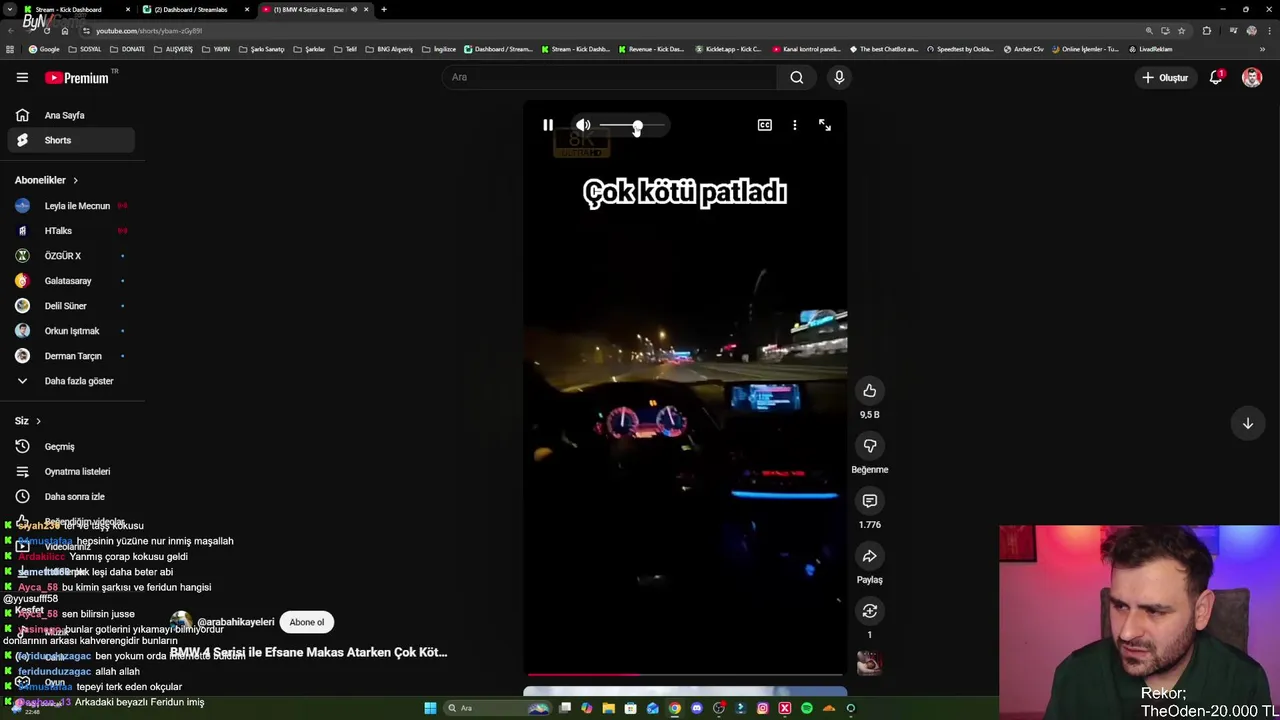This screenshot has width=1280, height=720.
Task: Open the ÖZGÜR X channel
Action: pyautogui.click(x=70, y=256)
